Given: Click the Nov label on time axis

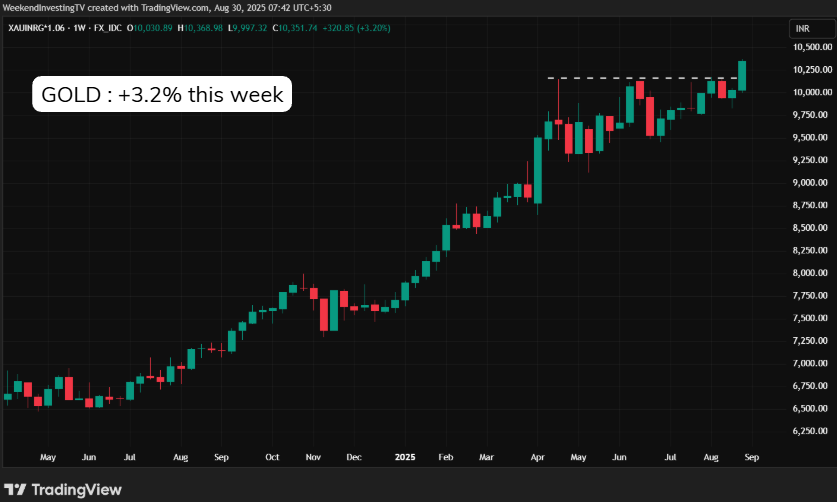Looking at the screenshot, I should pos(313,457).
